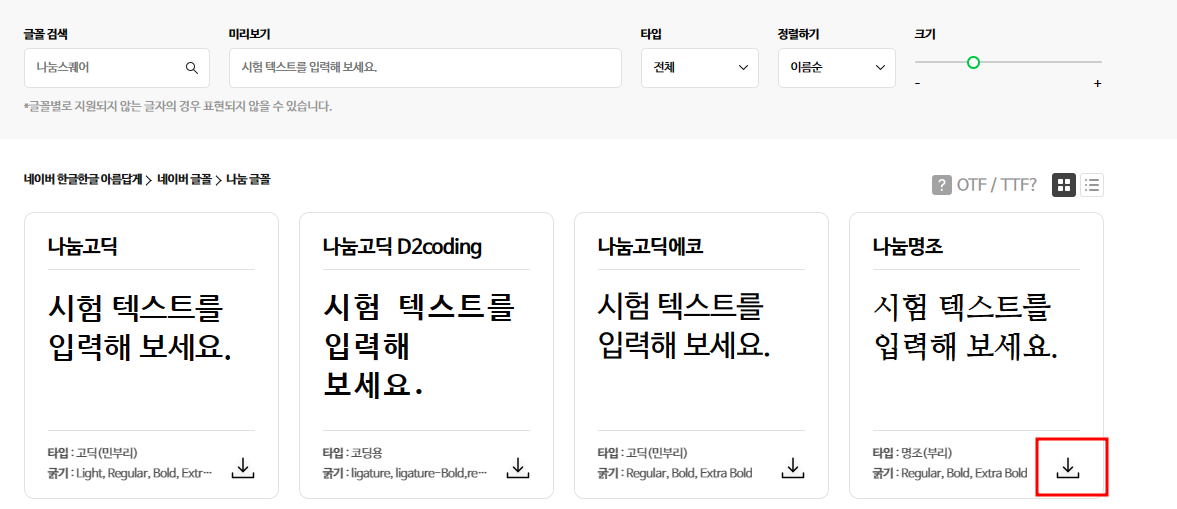Click the 타입 : 명조(부리) text
Viewport: 1177px width, 509px height.
(912, 453)
